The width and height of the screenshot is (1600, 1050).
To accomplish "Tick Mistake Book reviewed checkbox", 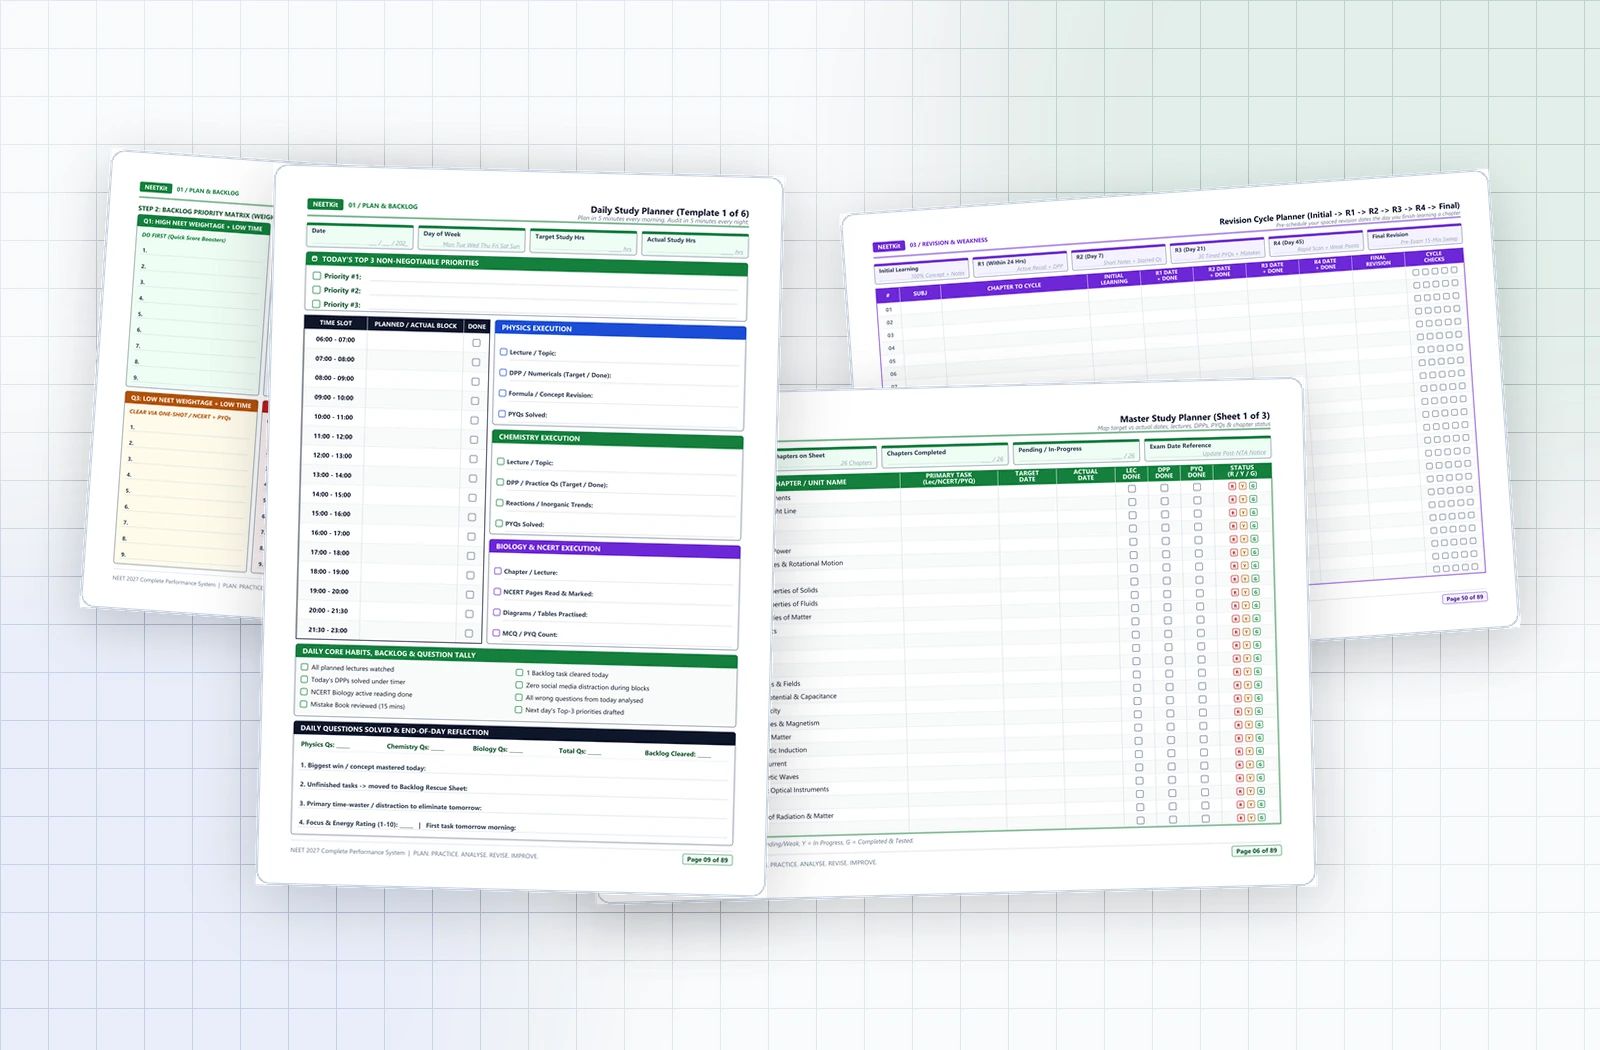I will click(x=304, y=704).
